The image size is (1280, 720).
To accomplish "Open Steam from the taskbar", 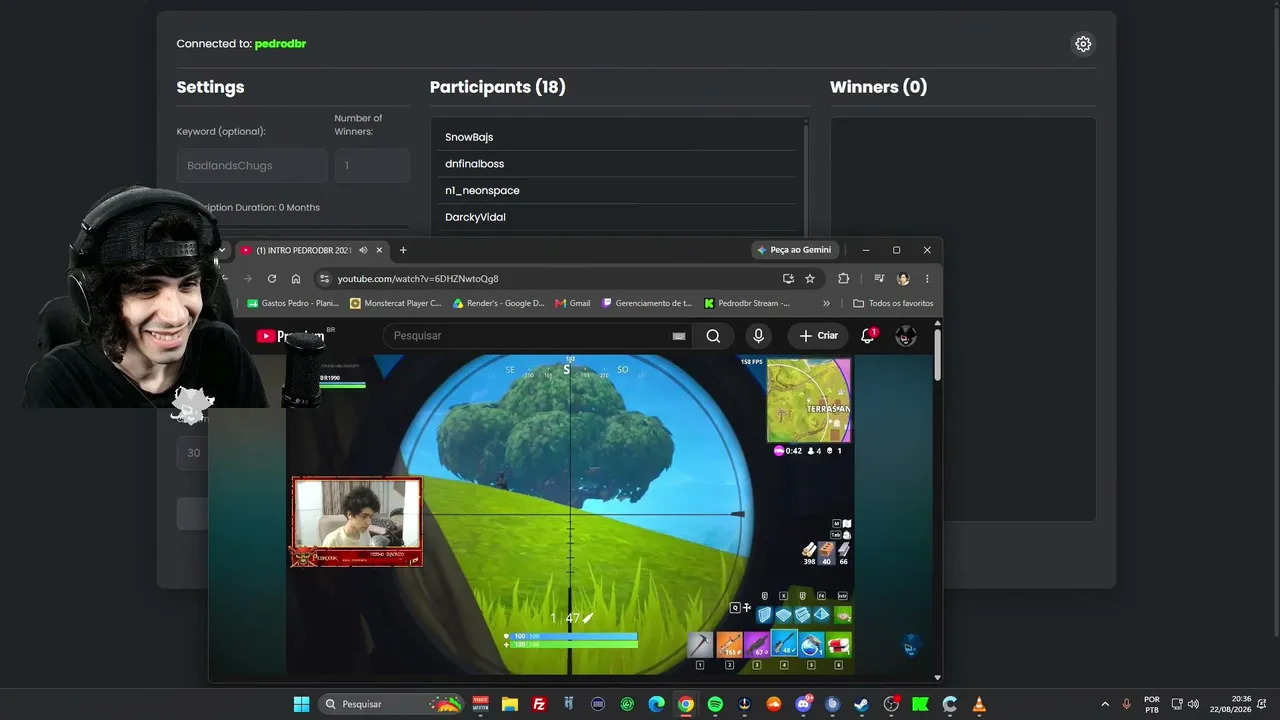I will [862, 704].
